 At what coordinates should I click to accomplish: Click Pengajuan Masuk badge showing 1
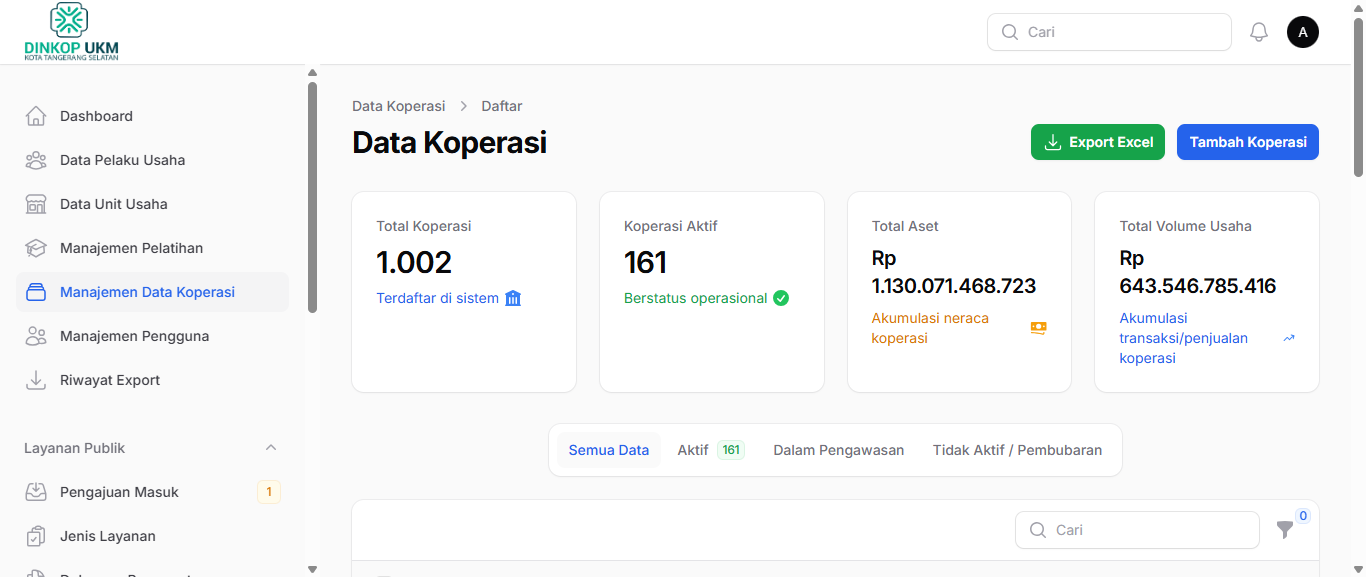(269, 492)
